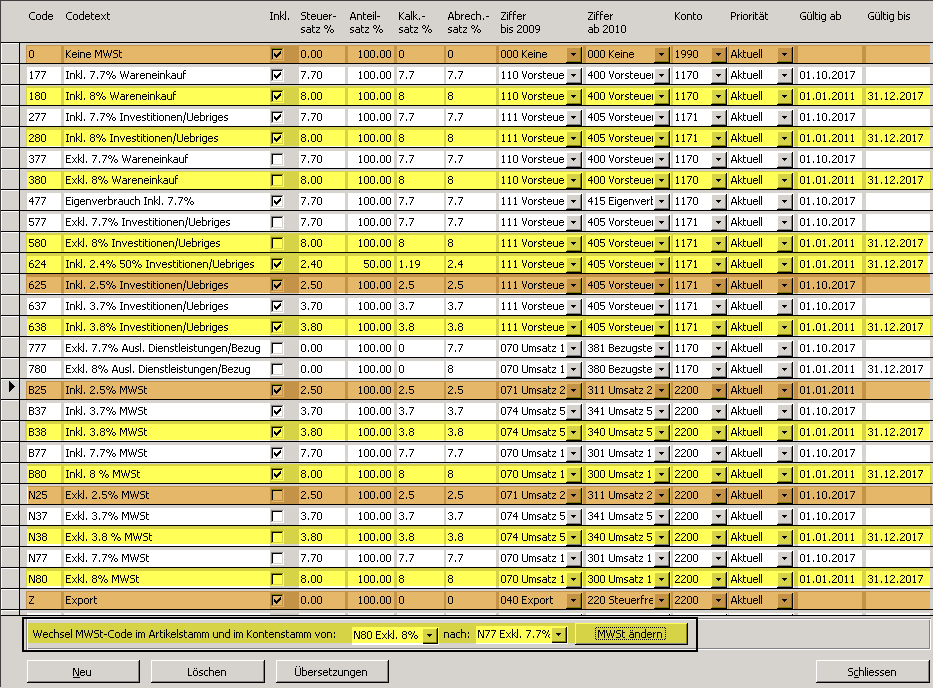
Task: Open Ziffer bis 2009 dropdown for code 624
Action: coord(573,264)
